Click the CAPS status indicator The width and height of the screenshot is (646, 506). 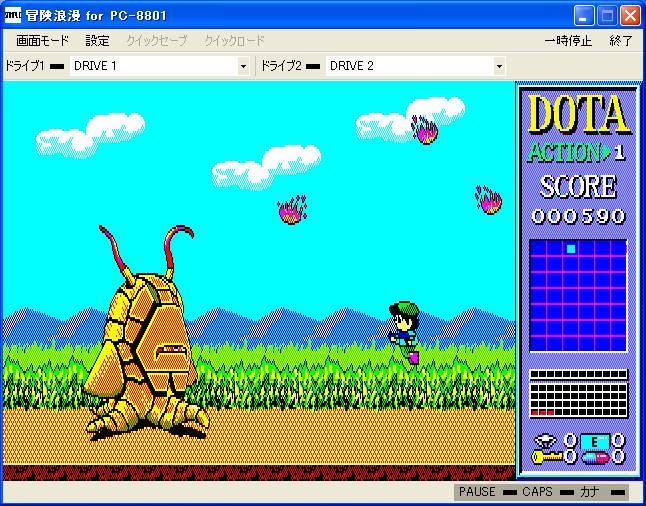548,492
